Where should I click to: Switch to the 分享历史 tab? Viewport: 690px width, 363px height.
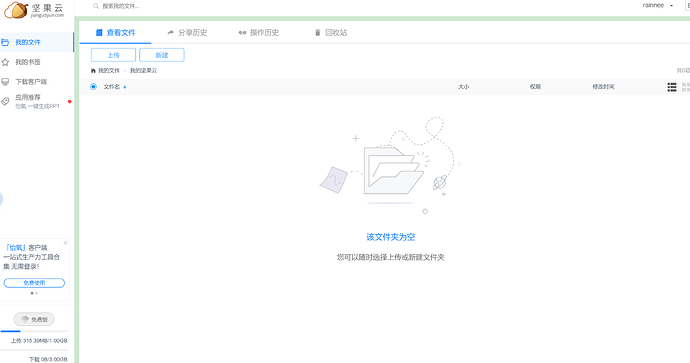click(x=187, y=33)
